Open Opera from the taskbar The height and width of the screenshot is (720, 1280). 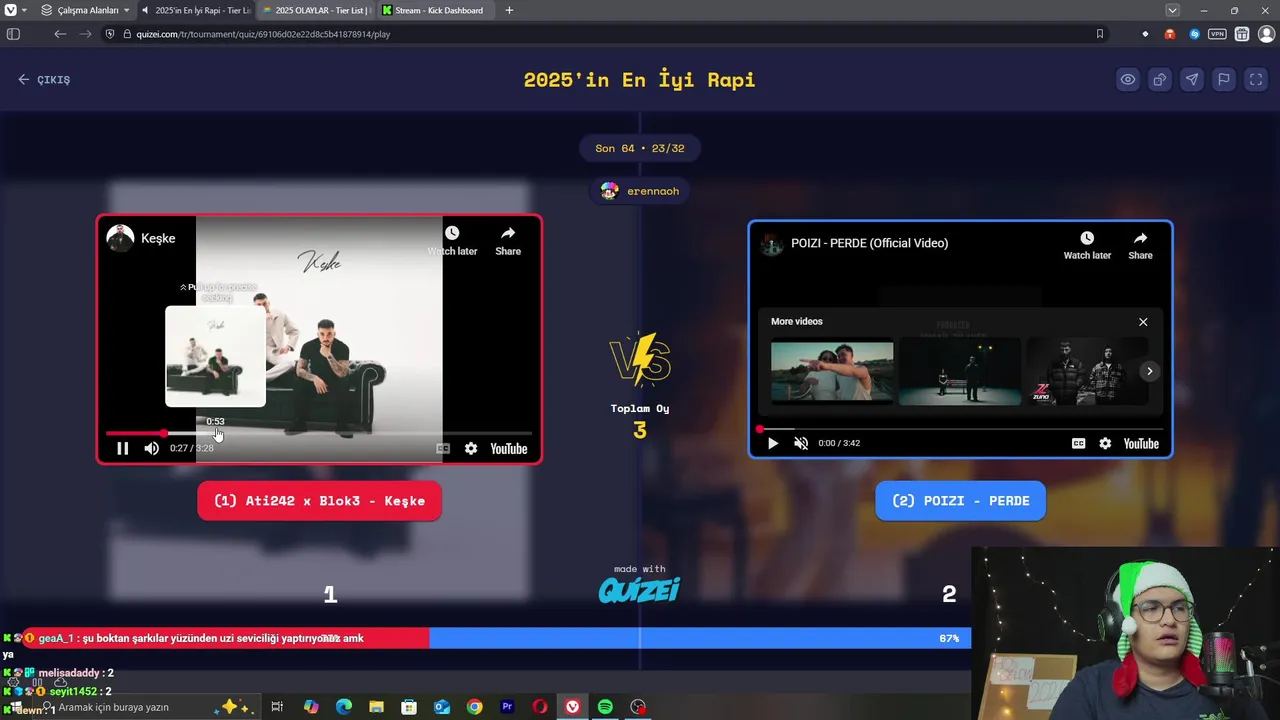(x=540, y=707)
